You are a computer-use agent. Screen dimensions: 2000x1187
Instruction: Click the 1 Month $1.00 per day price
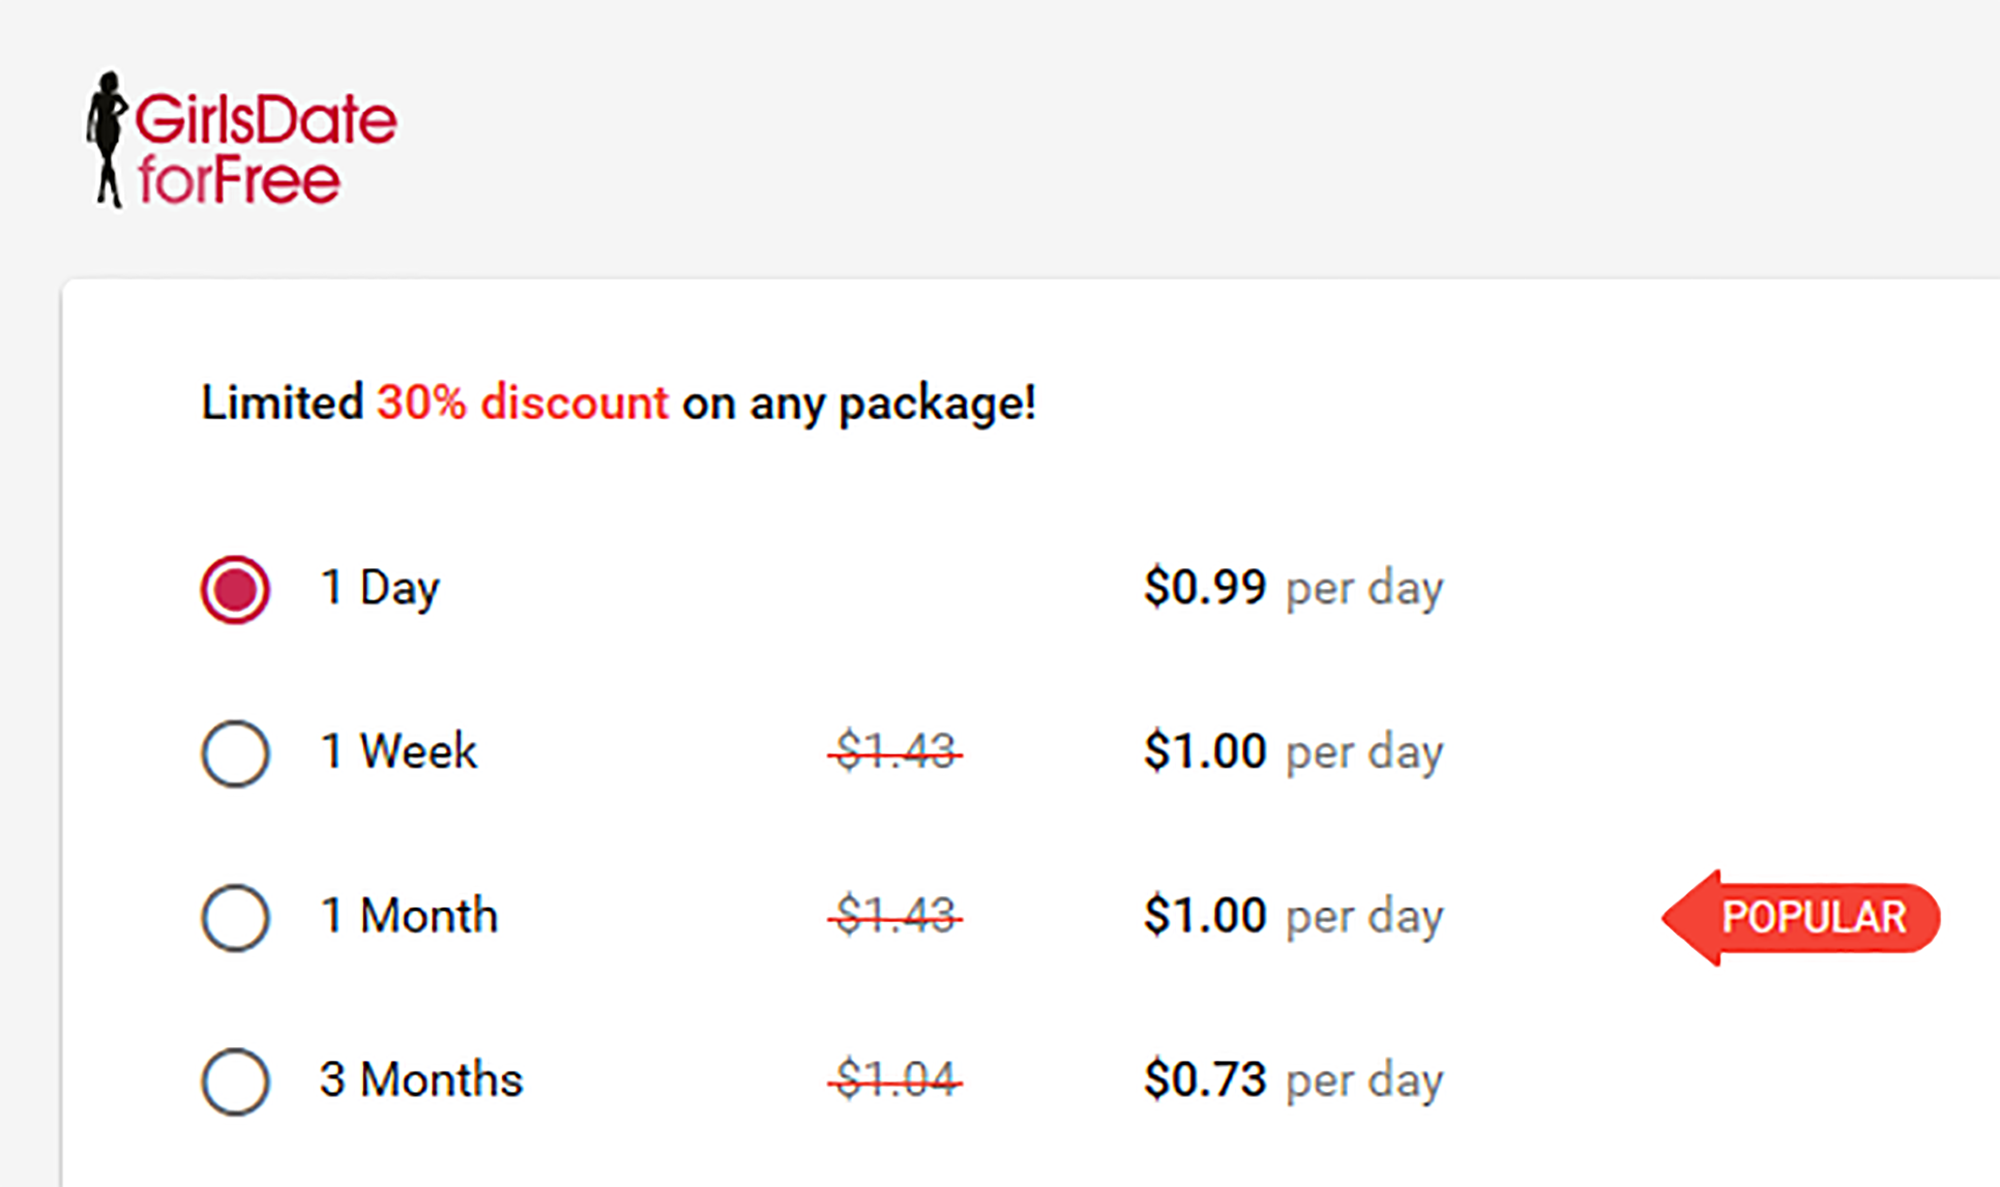[1293, 916]
